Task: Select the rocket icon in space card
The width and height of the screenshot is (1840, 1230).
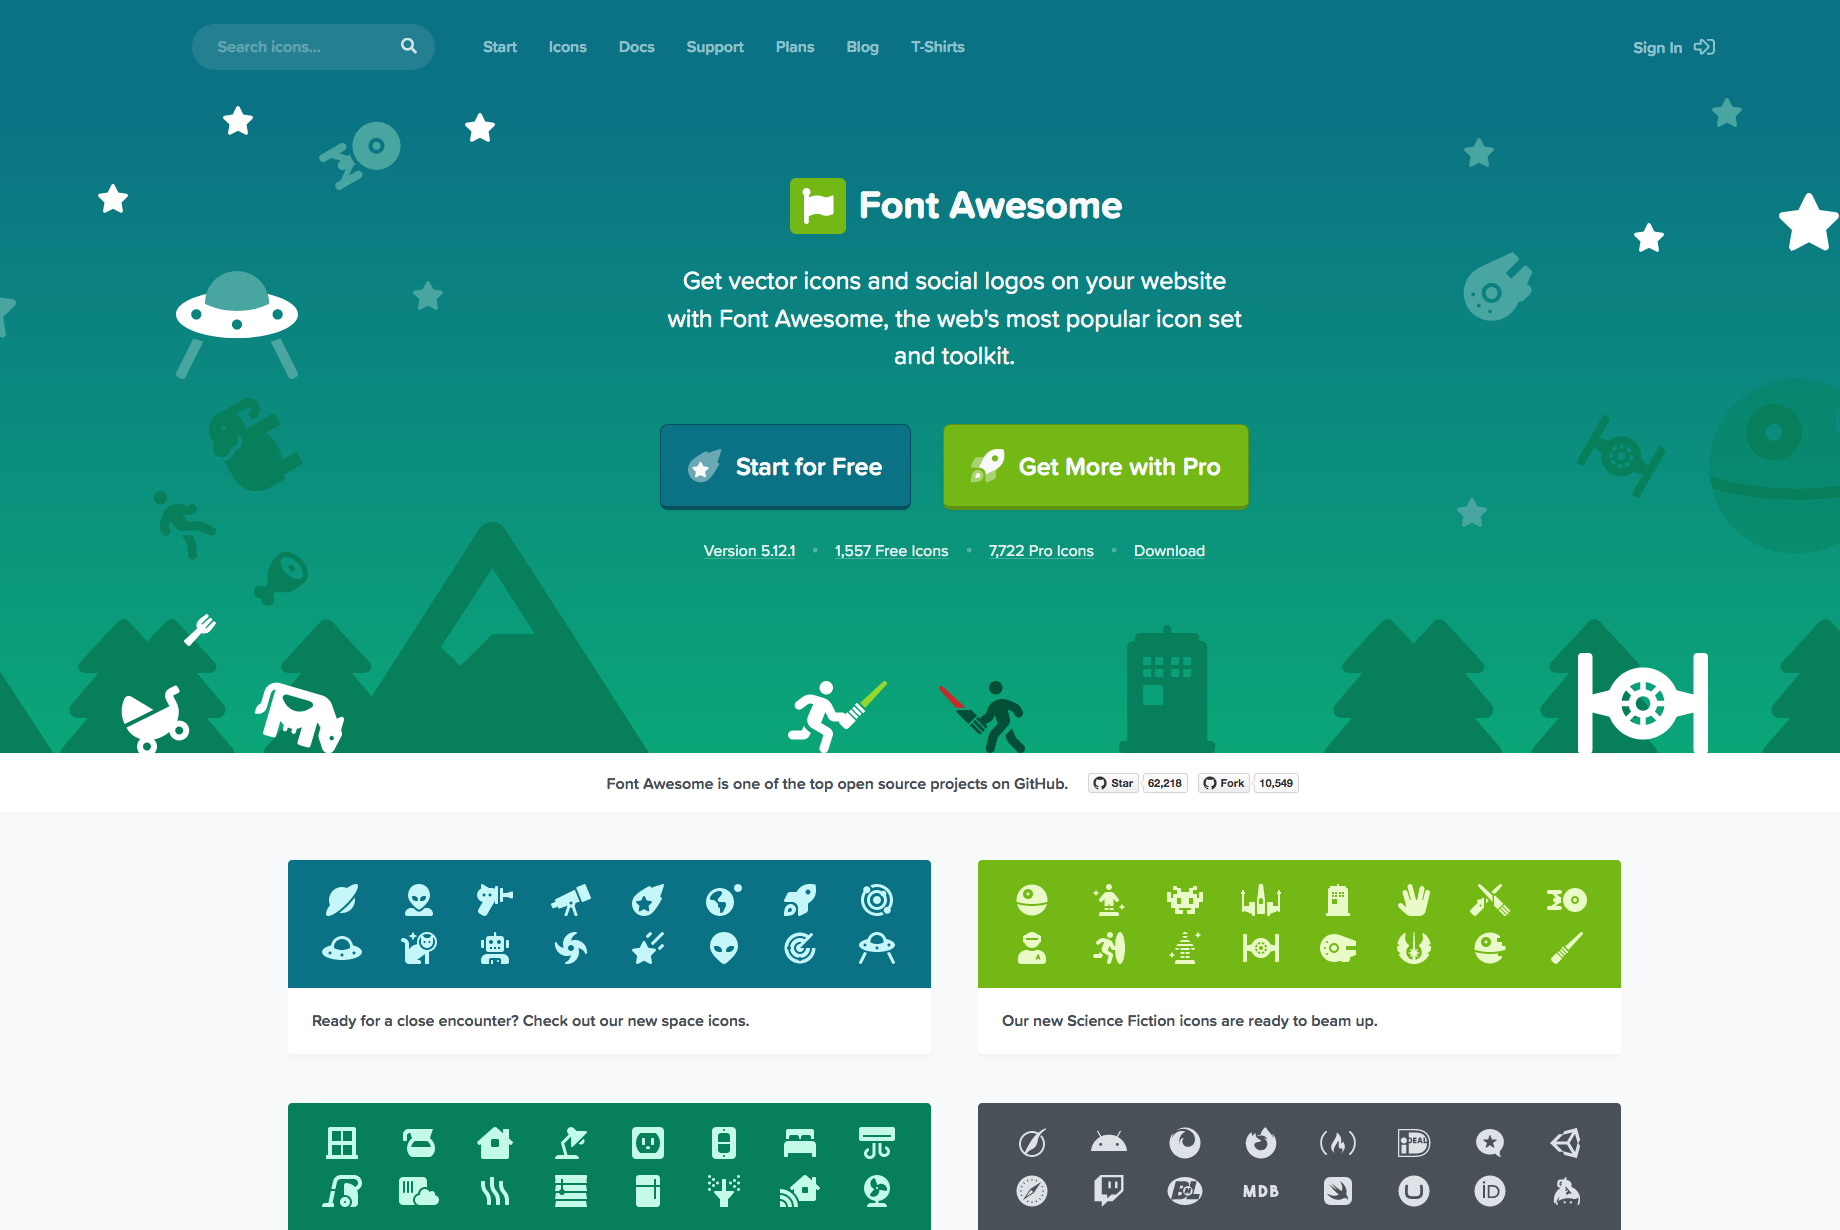Action: [800, 900]
